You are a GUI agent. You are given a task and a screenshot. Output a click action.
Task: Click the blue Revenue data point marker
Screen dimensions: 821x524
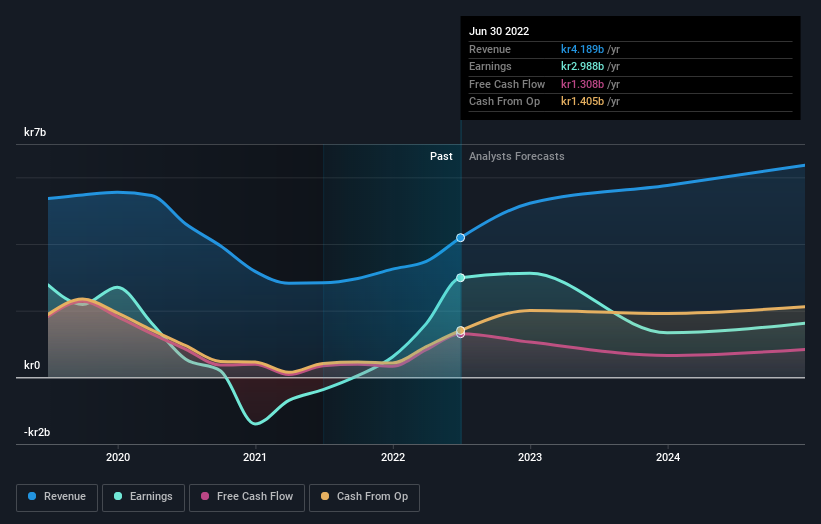click(460, 238)
